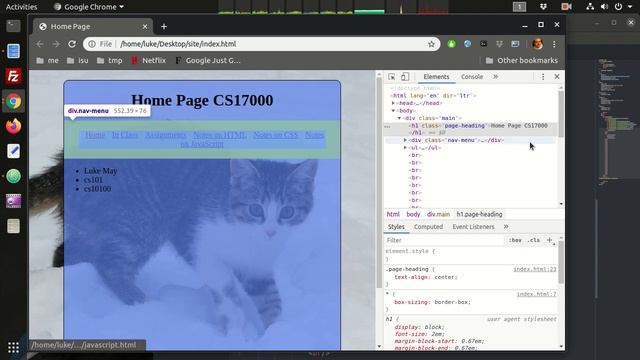640x360 pixels.
Task: Reload the Home Page tab
Action: coord(72,44)
